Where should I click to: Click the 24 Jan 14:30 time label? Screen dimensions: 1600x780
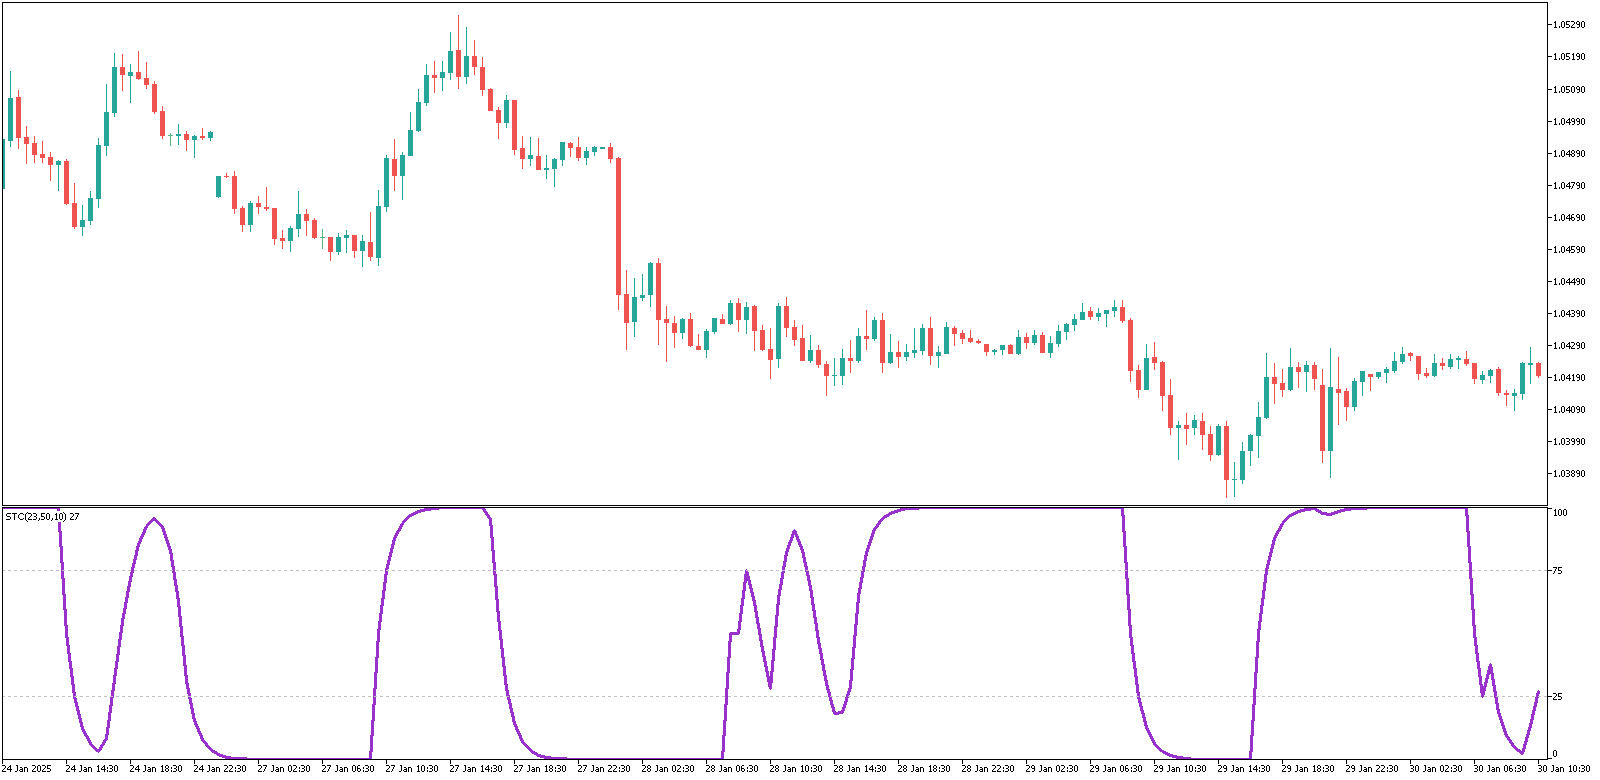[92, 769]
